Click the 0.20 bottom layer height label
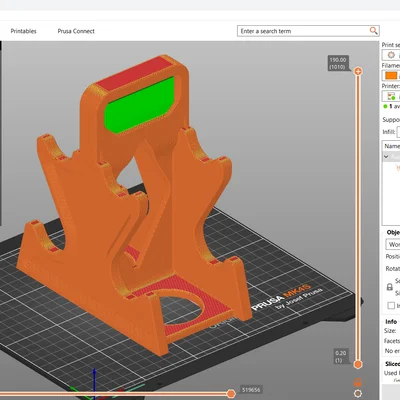400x400 pixels. tap(340, 356)
